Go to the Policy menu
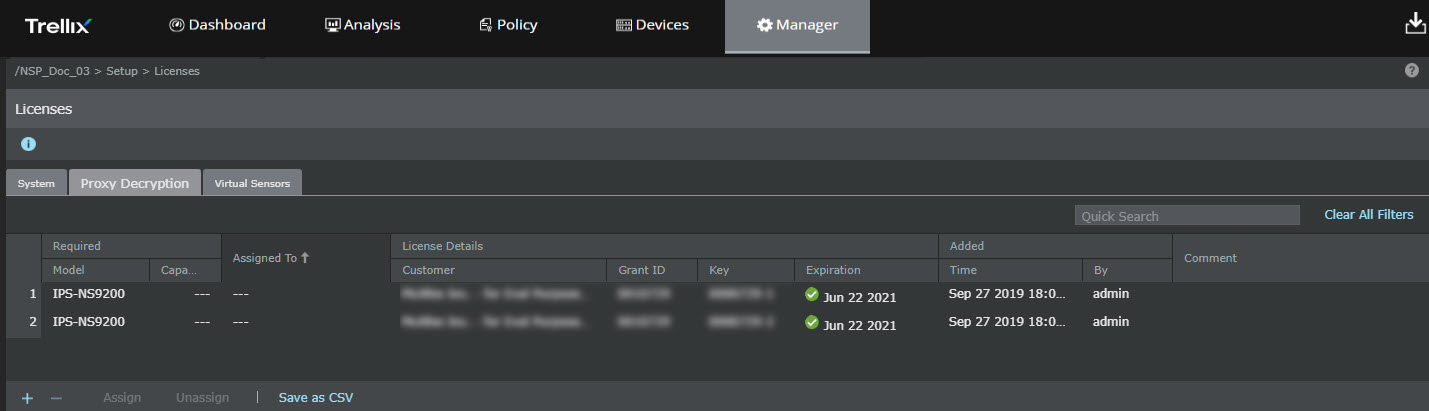The width and height of the screenshot is (1429, 411). coord(508,25)
